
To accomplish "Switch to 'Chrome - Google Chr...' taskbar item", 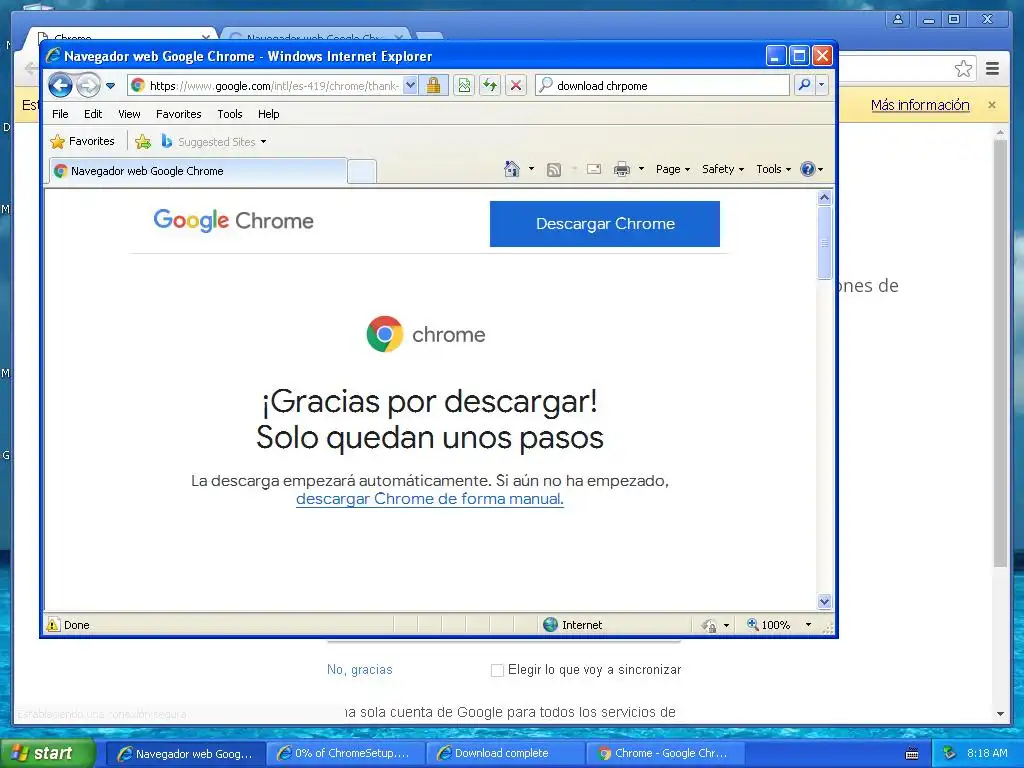I will [x=665, y=754].
